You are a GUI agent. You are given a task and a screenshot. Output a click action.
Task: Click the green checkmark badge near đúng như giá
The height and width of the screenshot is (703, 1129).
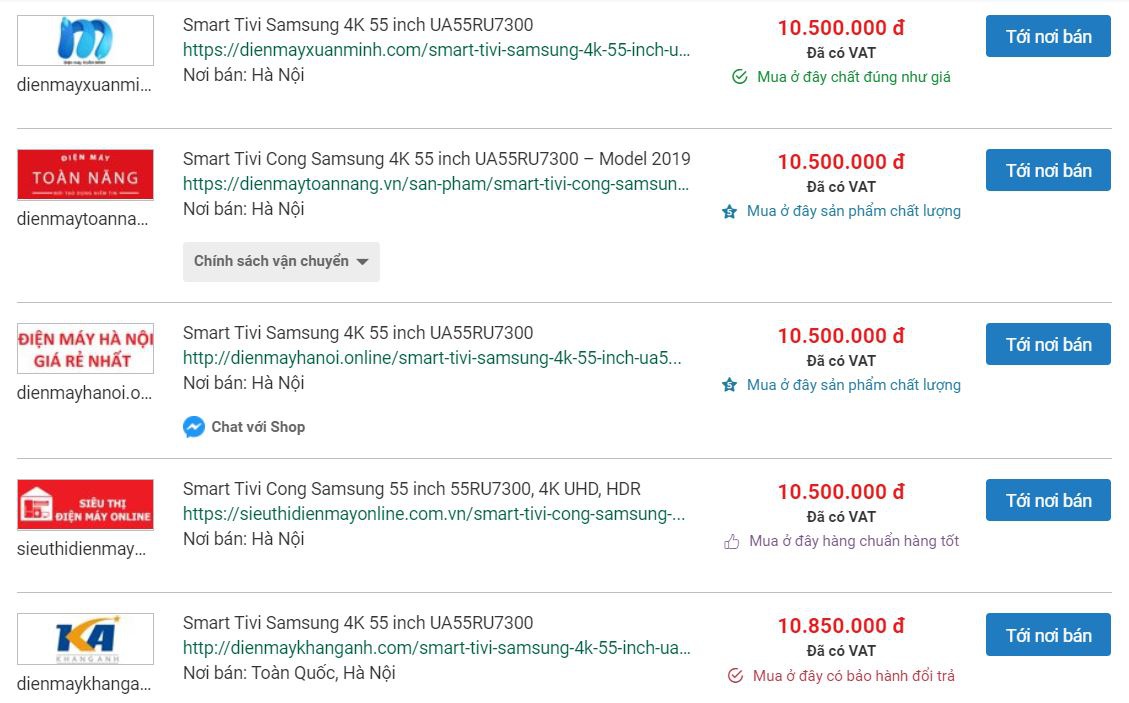(x=739, y=75)
